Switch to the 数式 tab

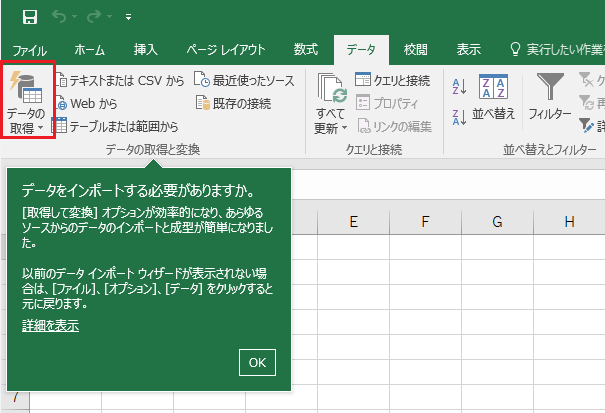306,50
